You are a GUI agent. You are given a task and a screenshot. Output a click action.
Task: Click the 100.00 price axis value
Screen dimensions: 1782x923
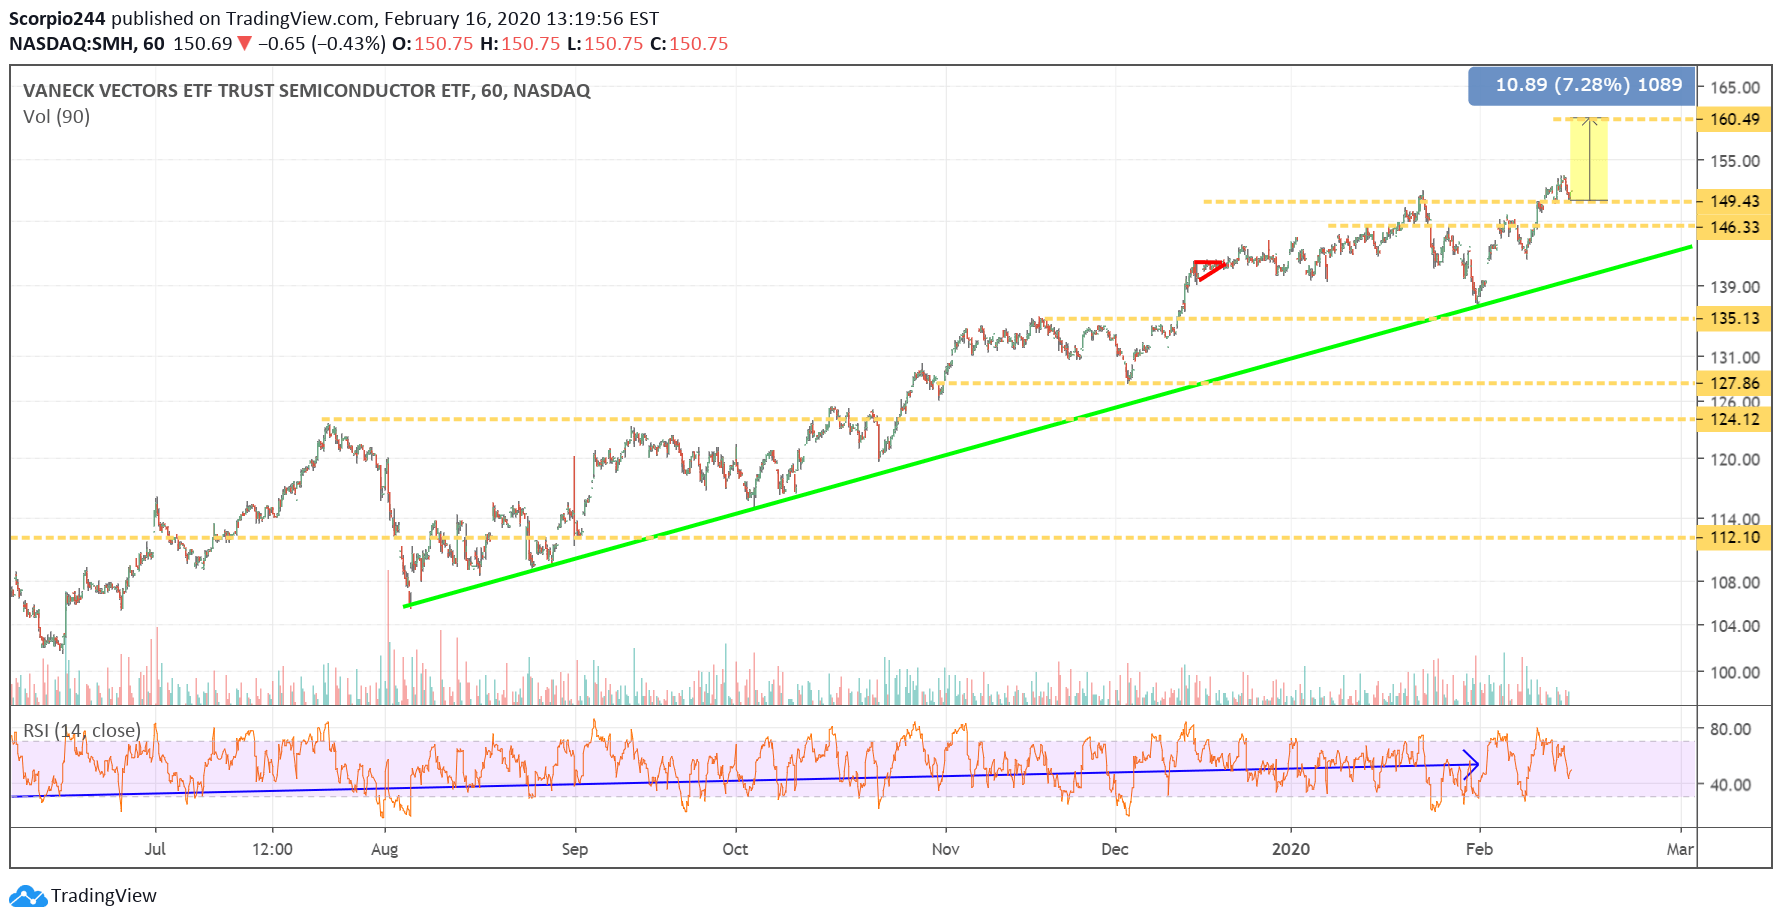[1735, 672]
